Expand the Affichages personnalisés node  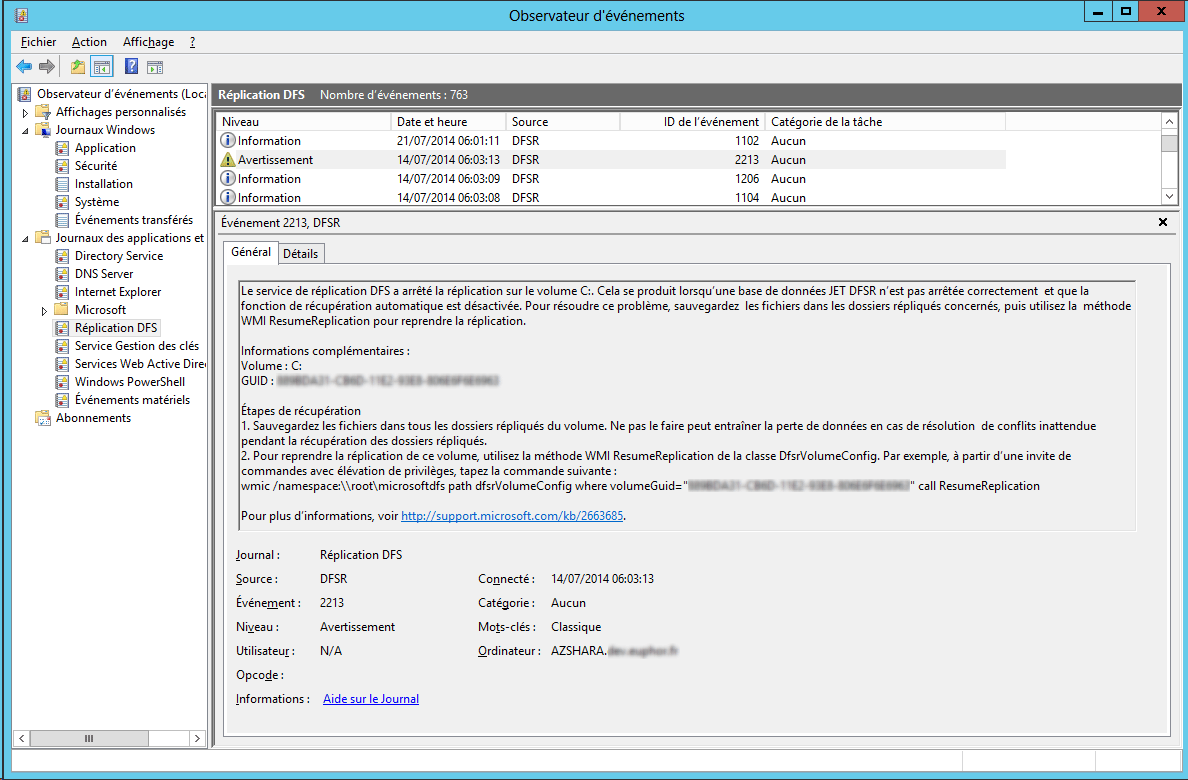tap(26, 113)
